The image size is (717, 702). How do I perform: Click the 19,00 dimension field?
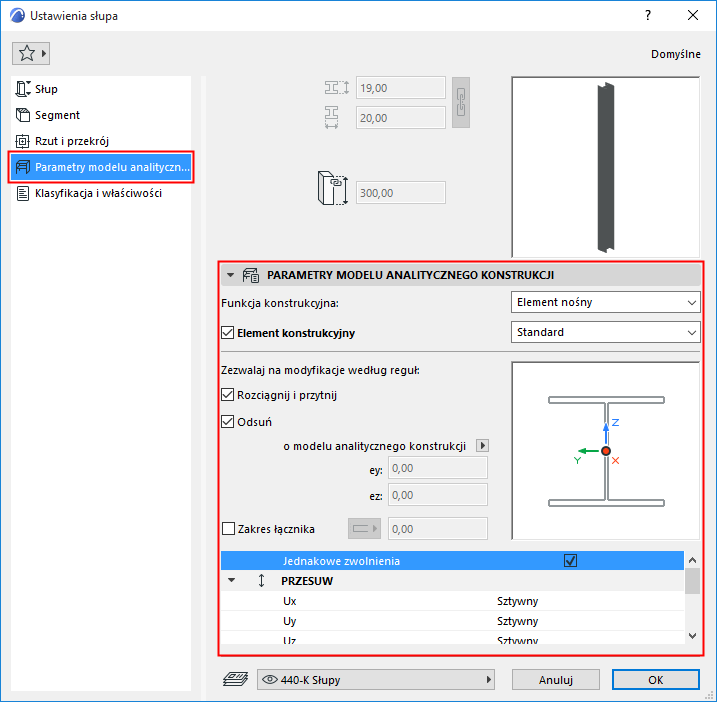coord(401,87)
